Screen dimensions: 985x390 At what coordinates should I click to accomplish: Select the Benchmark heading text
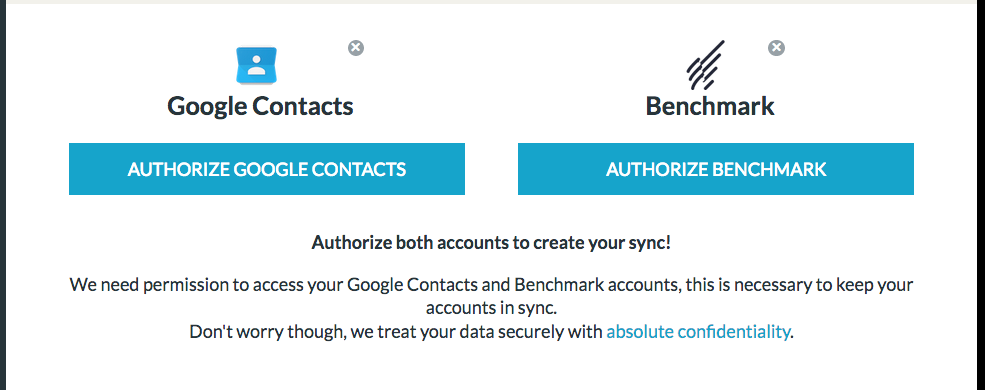click(710, 106)
